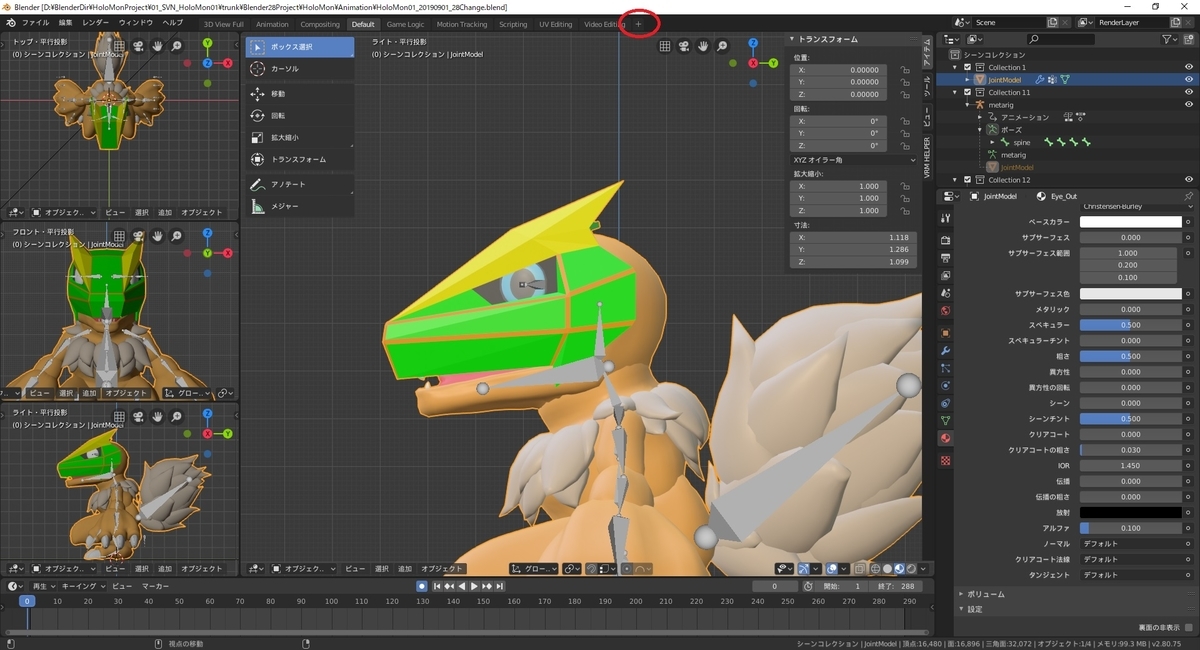Open the ヘルプ menu
This screenshot has height=650, width=1200.
(173, 23)
